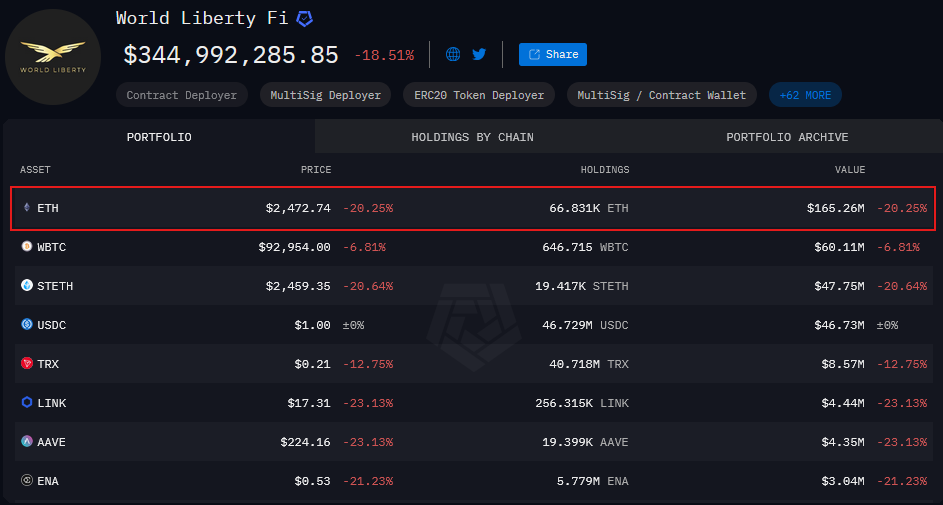
Task: Switch to the PORTFOLIO ARCHIVE tab
Action: pyautogui.click(x=787, y=137)
